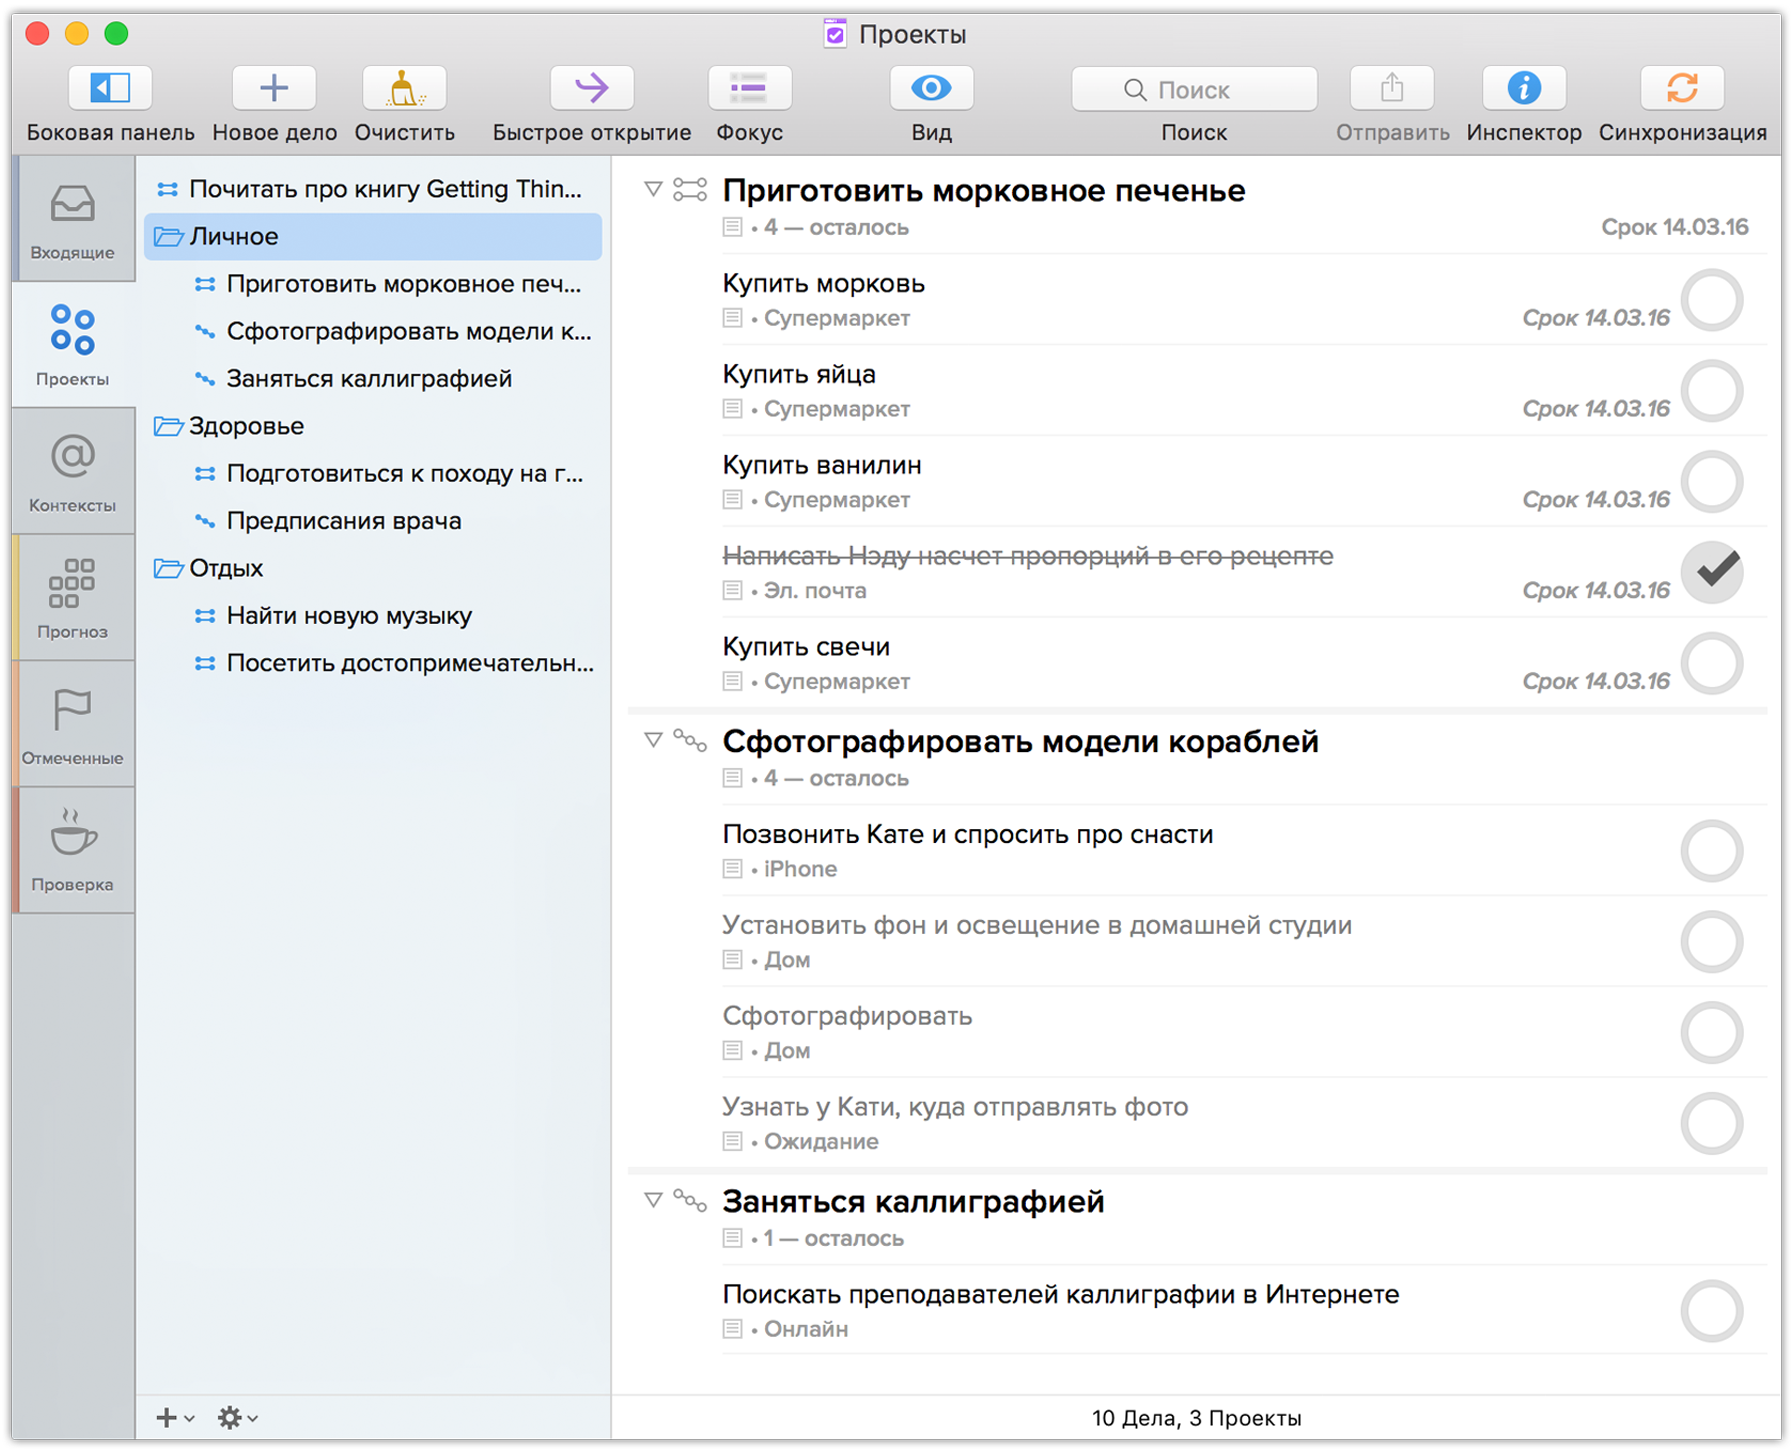Image resolution: width=1792 pixels, height=1450 pixels.
Task: Open the Вид eye options
Action: [x=931, y=89]
